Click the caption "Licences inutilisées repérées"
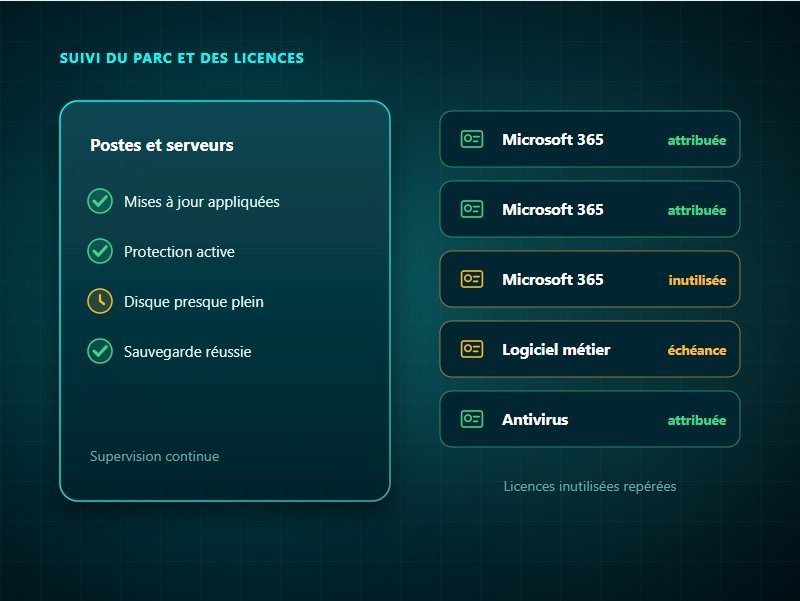This screenshot has width=800, height=601. tap(590, 487)
